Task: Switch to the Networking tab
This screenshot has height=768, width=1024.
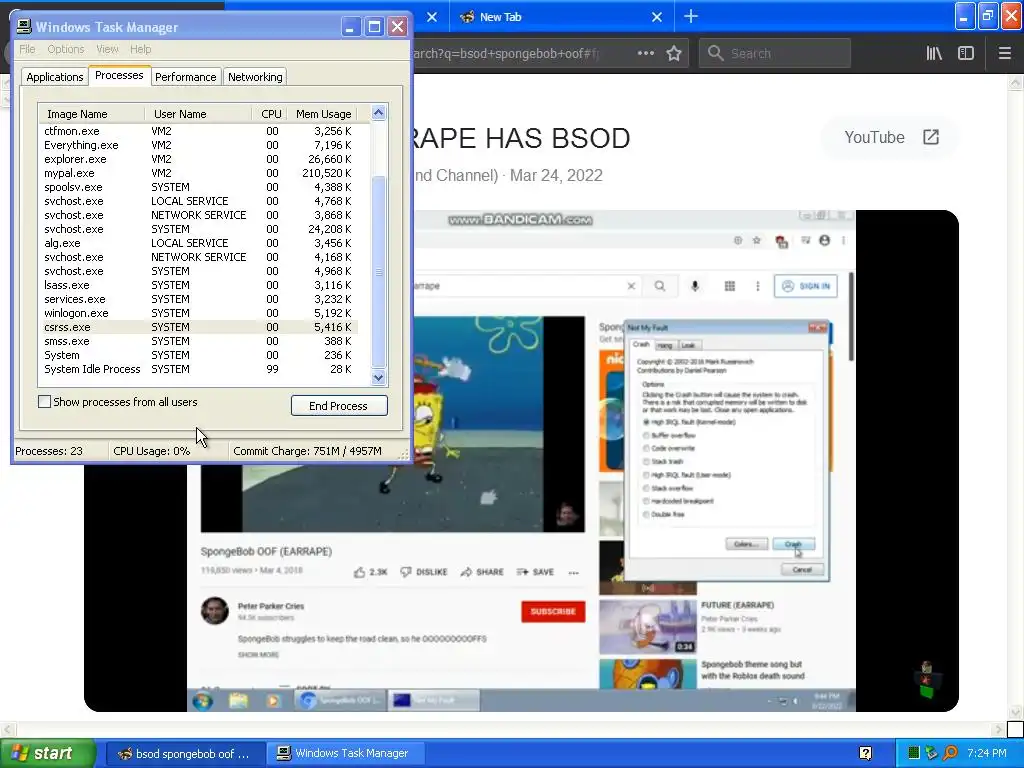Action: pyautogui.click(x=255, y=77)
